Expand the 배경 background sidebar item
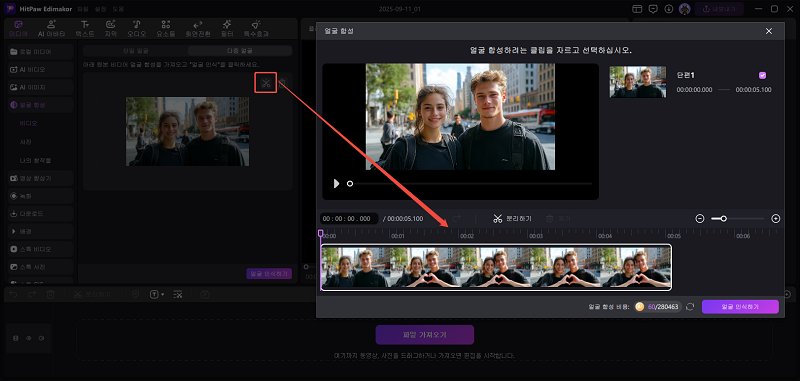Image resolution: width=800 pixels, height=381 pixels. point(41,231)
